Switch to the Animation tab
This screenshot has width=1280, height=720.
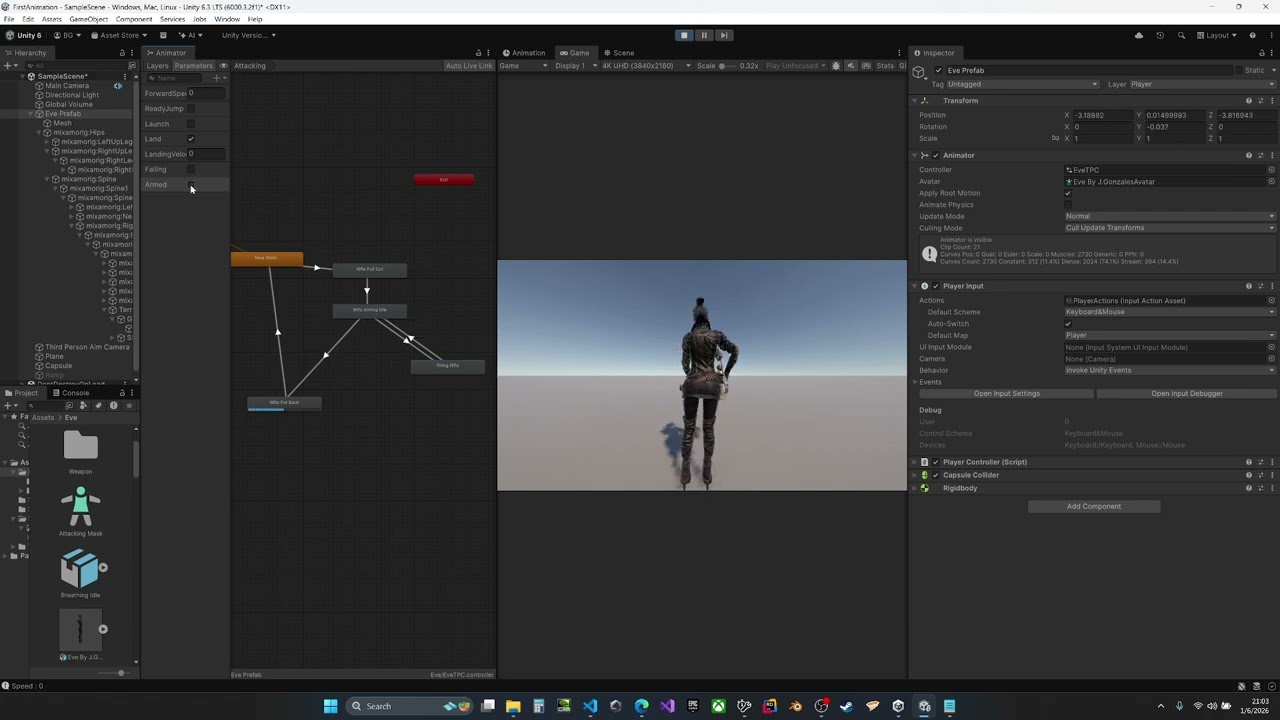coord(524,53)
